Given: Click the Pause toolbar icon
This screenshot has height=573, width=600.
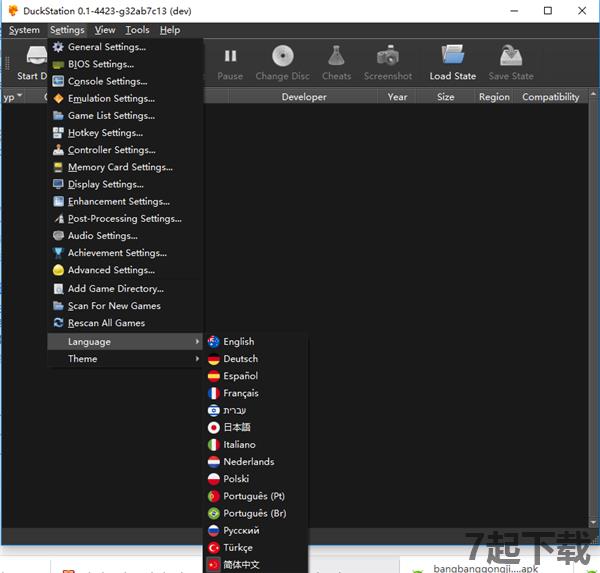Looking at the screenshot, I should coord(230,56).
